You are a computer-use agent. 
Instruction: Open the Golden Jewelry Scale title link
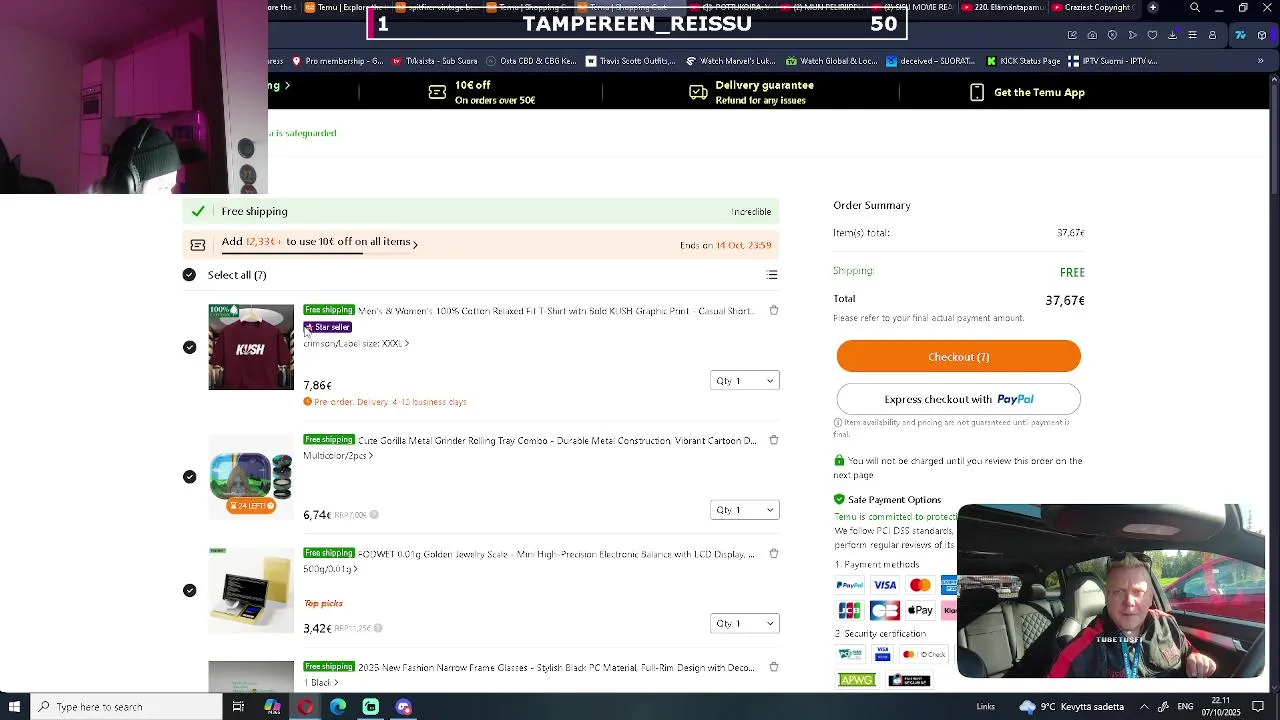point(556,554)
